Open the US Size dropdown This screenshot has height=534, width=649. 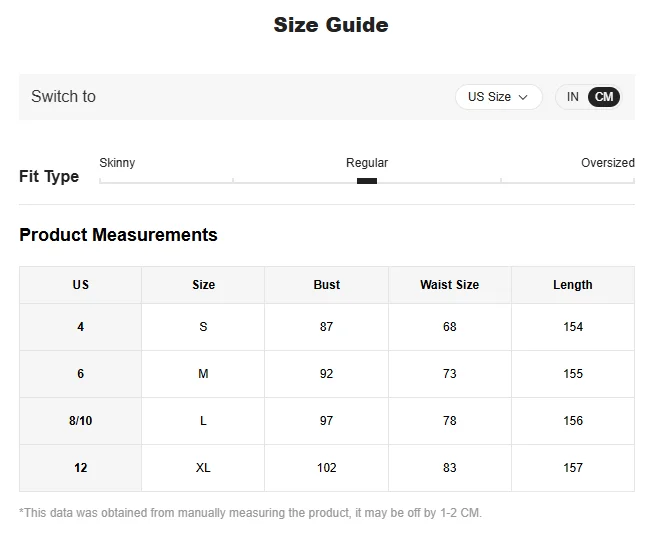497,97
